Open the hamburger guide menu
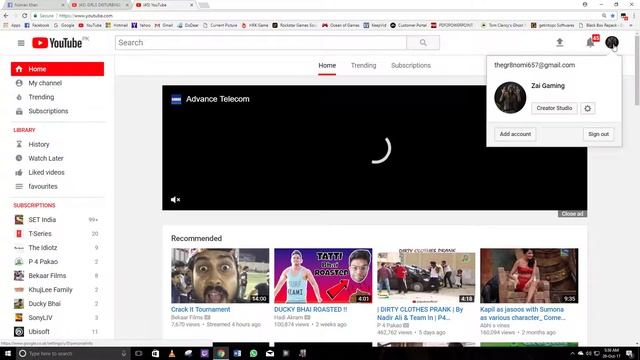640x360 pixels. click(21, 43)
